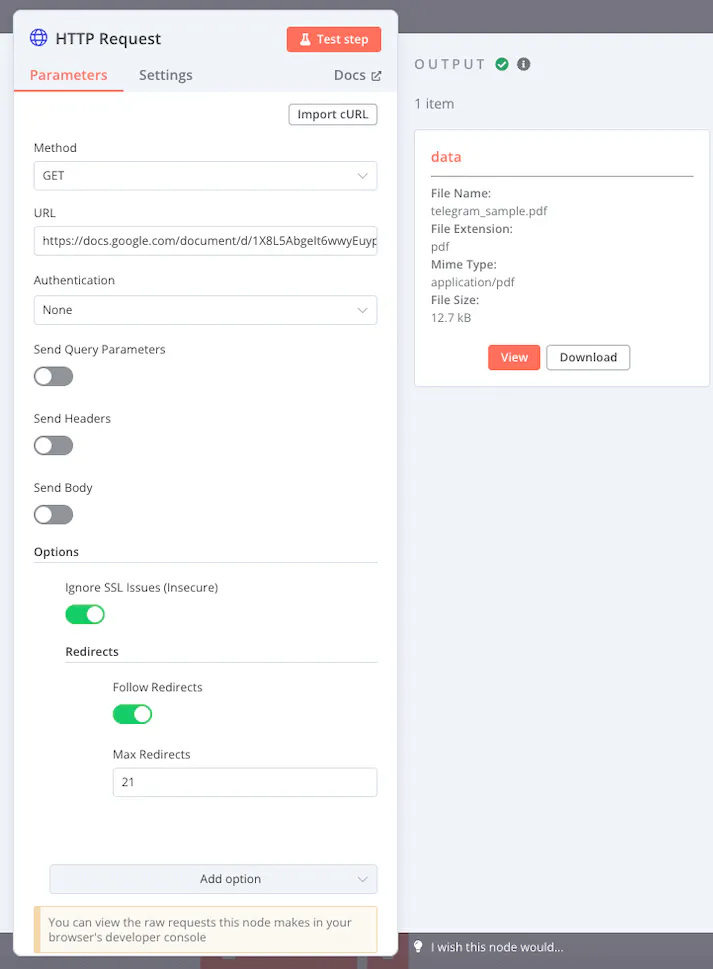Image resolution: width=713 pixels, height=969 pixels.
Task: Disable Ignore SSL Issues toggle
Action: 85,613
